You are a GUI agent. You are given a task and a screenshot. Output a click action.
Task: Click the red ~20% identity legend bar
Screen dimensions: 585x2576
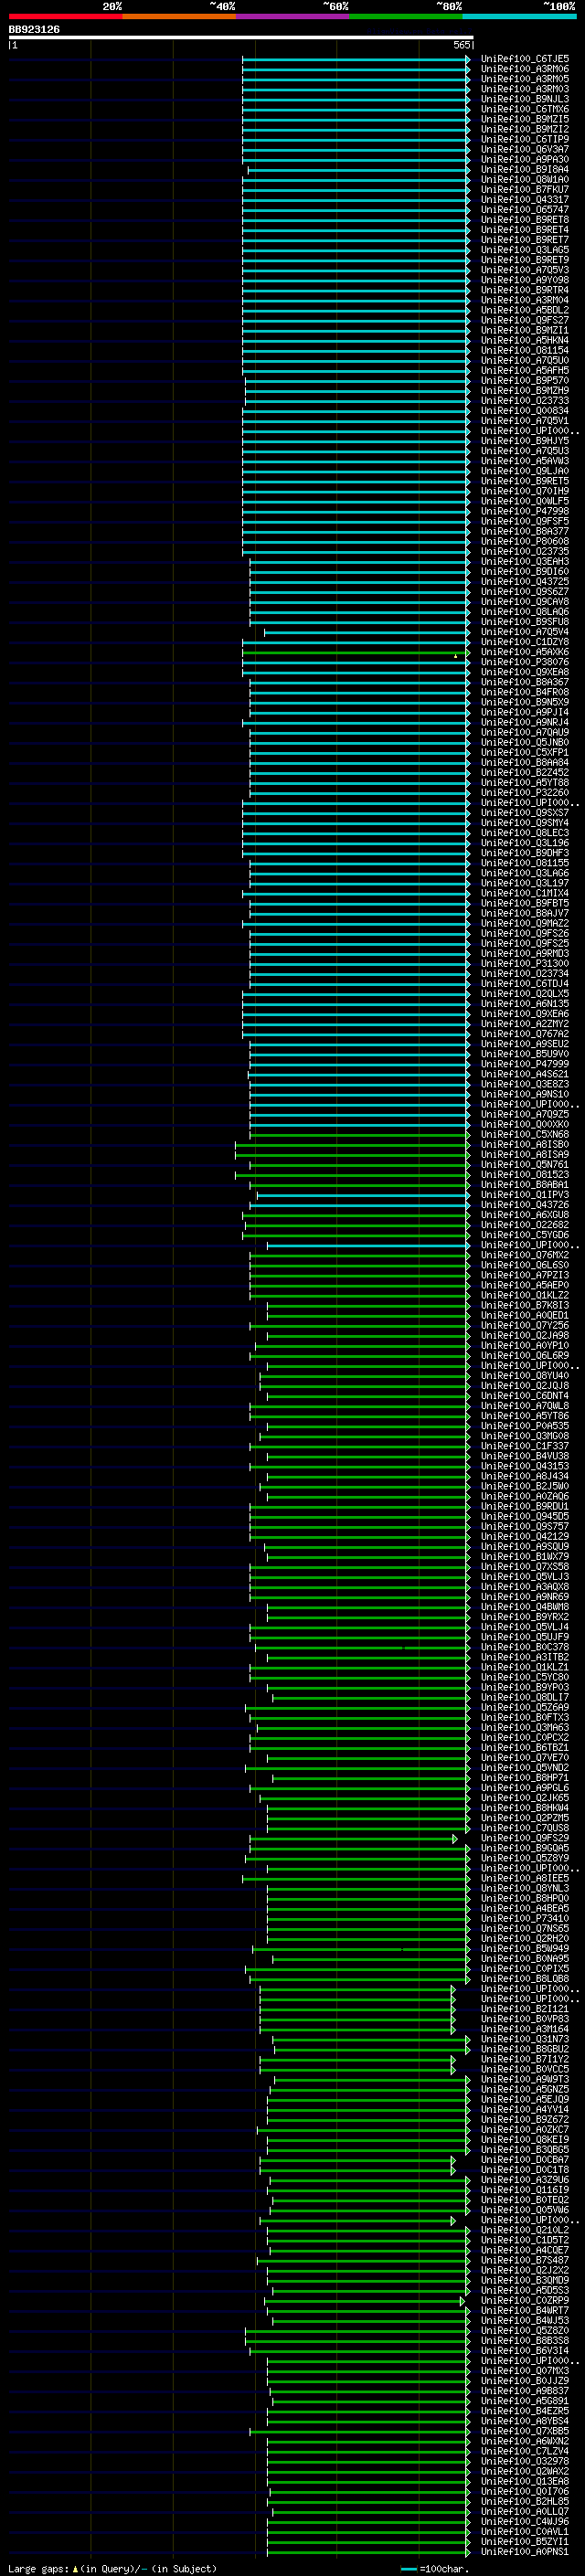pyautogui.click(x=65, y=16)
